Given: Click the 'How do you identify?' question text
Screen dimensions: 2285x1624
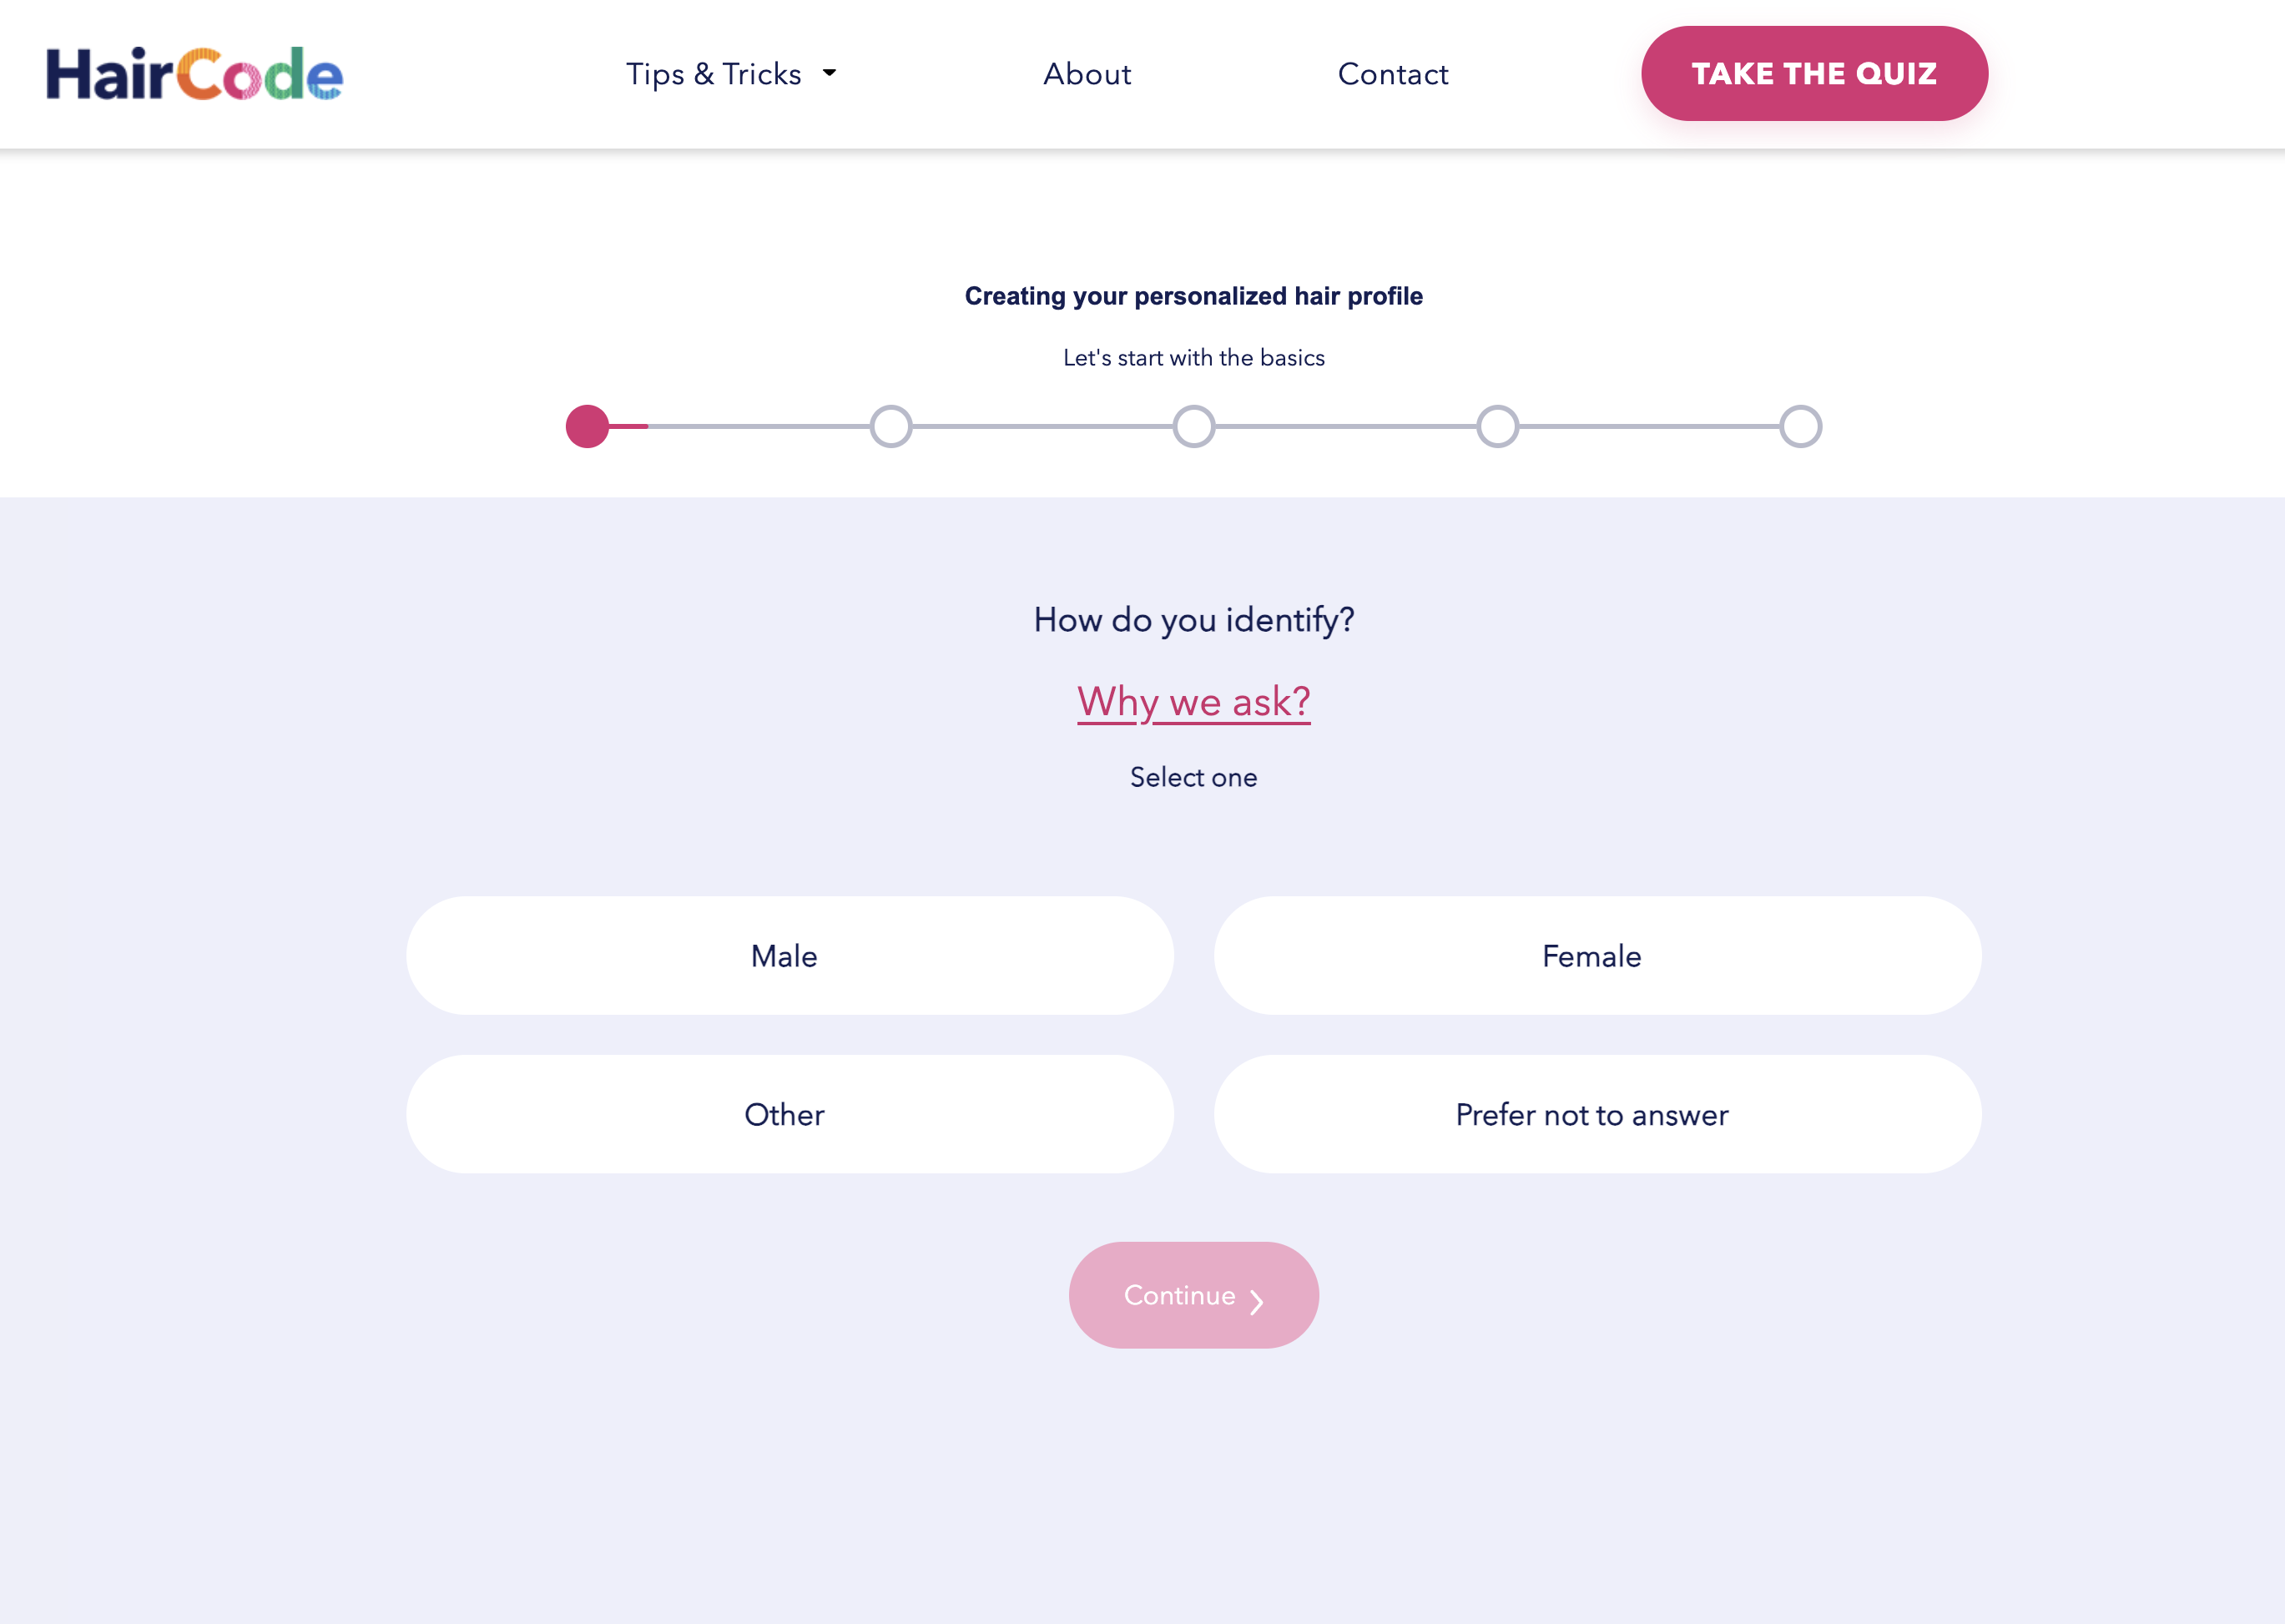Looking at the screenshot, I should (1193, 620).
